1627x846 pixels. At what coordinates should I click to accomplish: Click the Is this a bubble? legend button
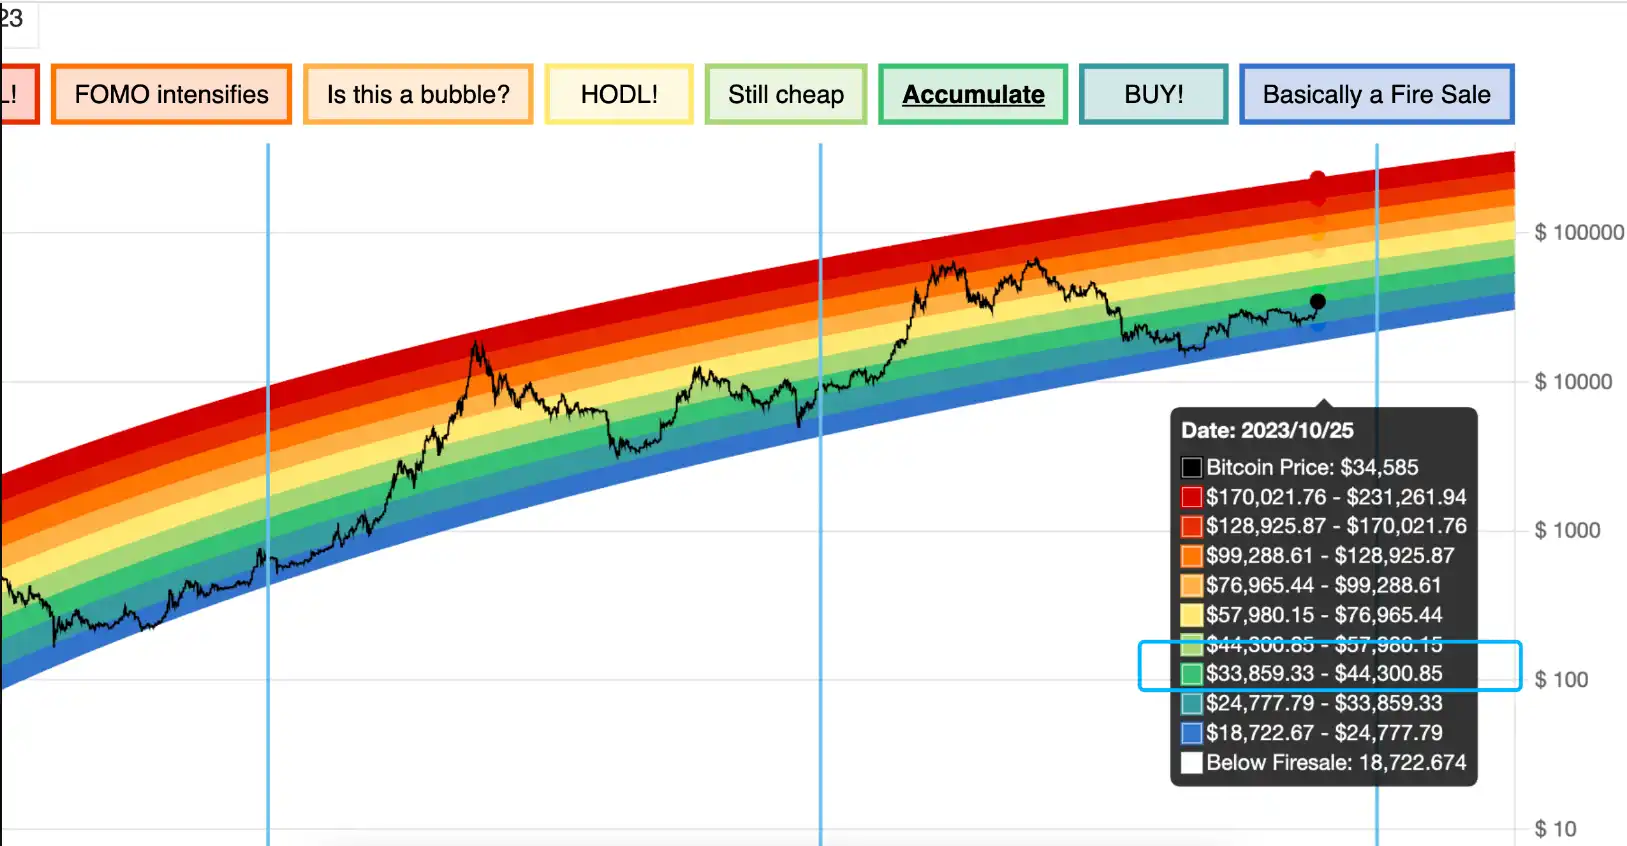(x=418, y=95)
